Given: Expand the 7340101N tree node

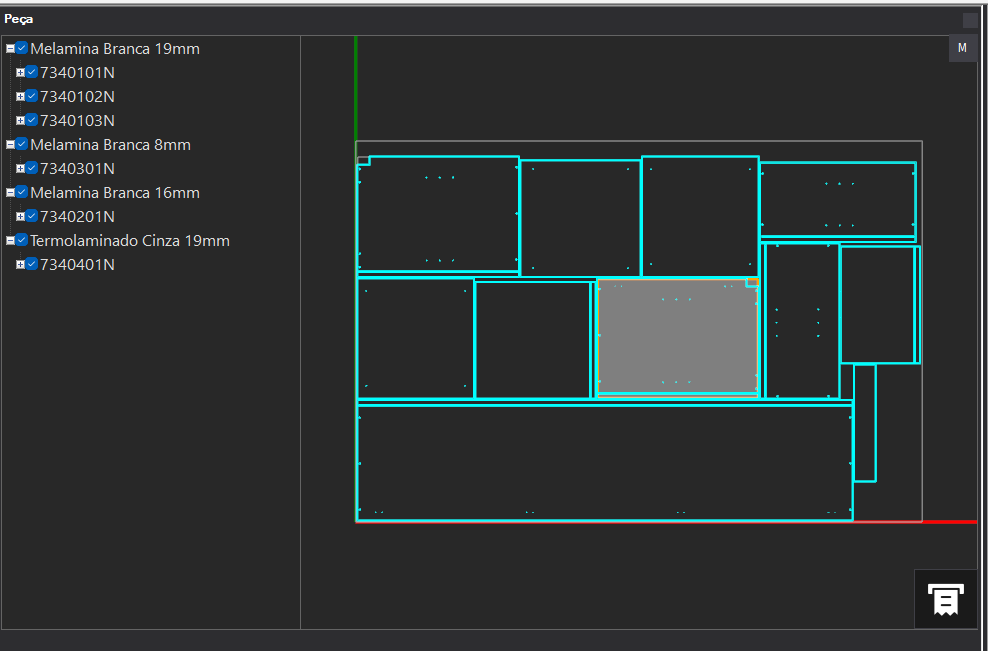Looking at the screenshot, I should click(x=20, y=72).
